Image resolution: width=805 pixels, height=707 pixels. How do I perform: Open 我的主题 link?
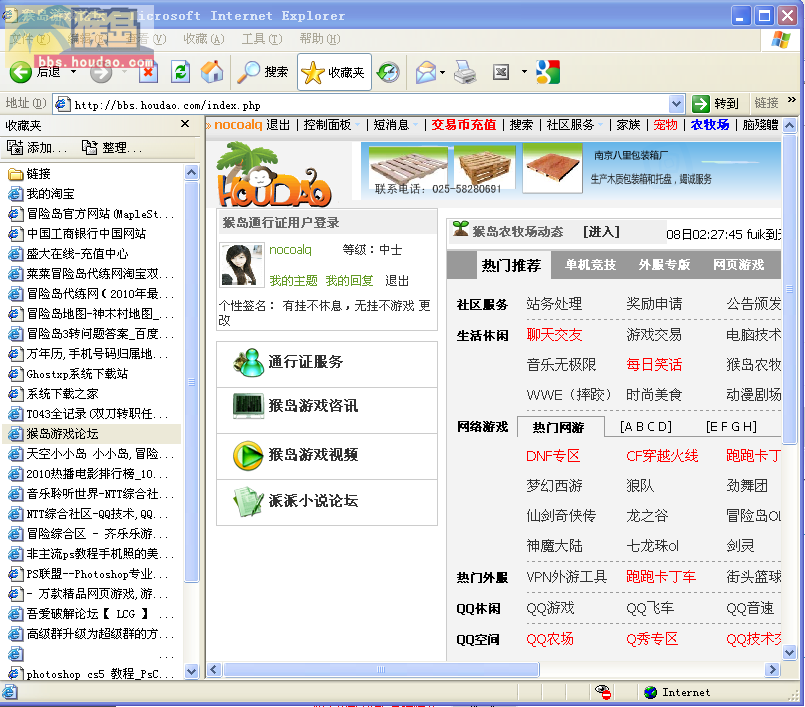(x=294, y=281)
